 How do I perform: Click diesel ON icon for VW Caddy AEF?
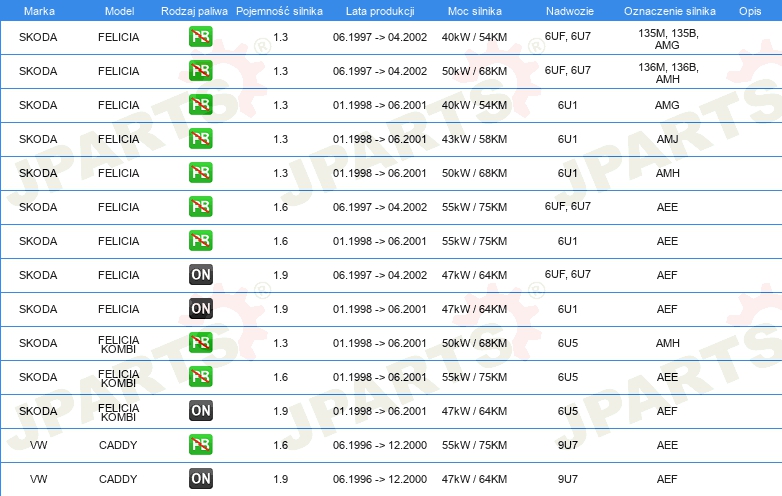pos(200,478)
